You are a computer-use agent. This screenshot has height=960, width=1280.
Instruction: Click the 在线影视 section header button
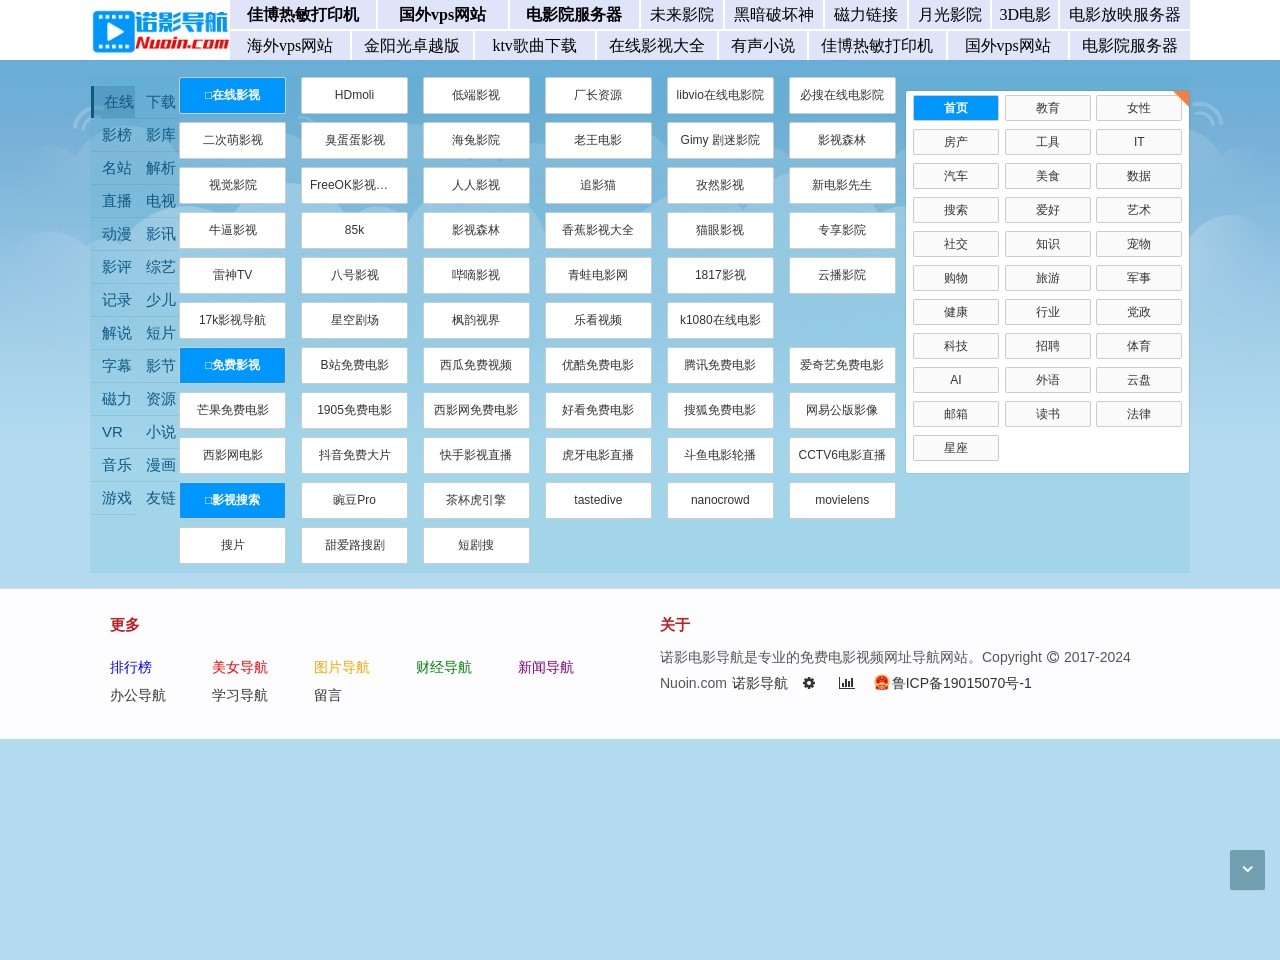click(x=232, y=95)
